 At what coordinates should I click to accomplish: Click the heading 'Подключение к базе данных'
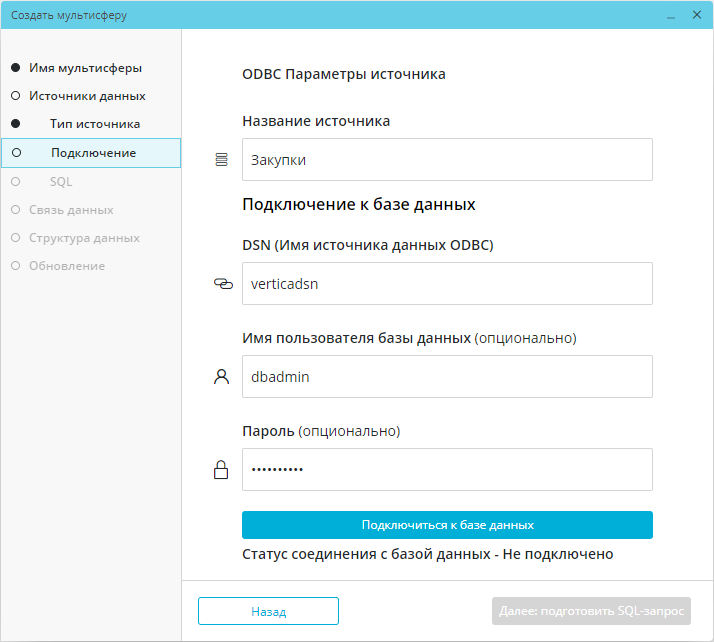tap(359, 204)
